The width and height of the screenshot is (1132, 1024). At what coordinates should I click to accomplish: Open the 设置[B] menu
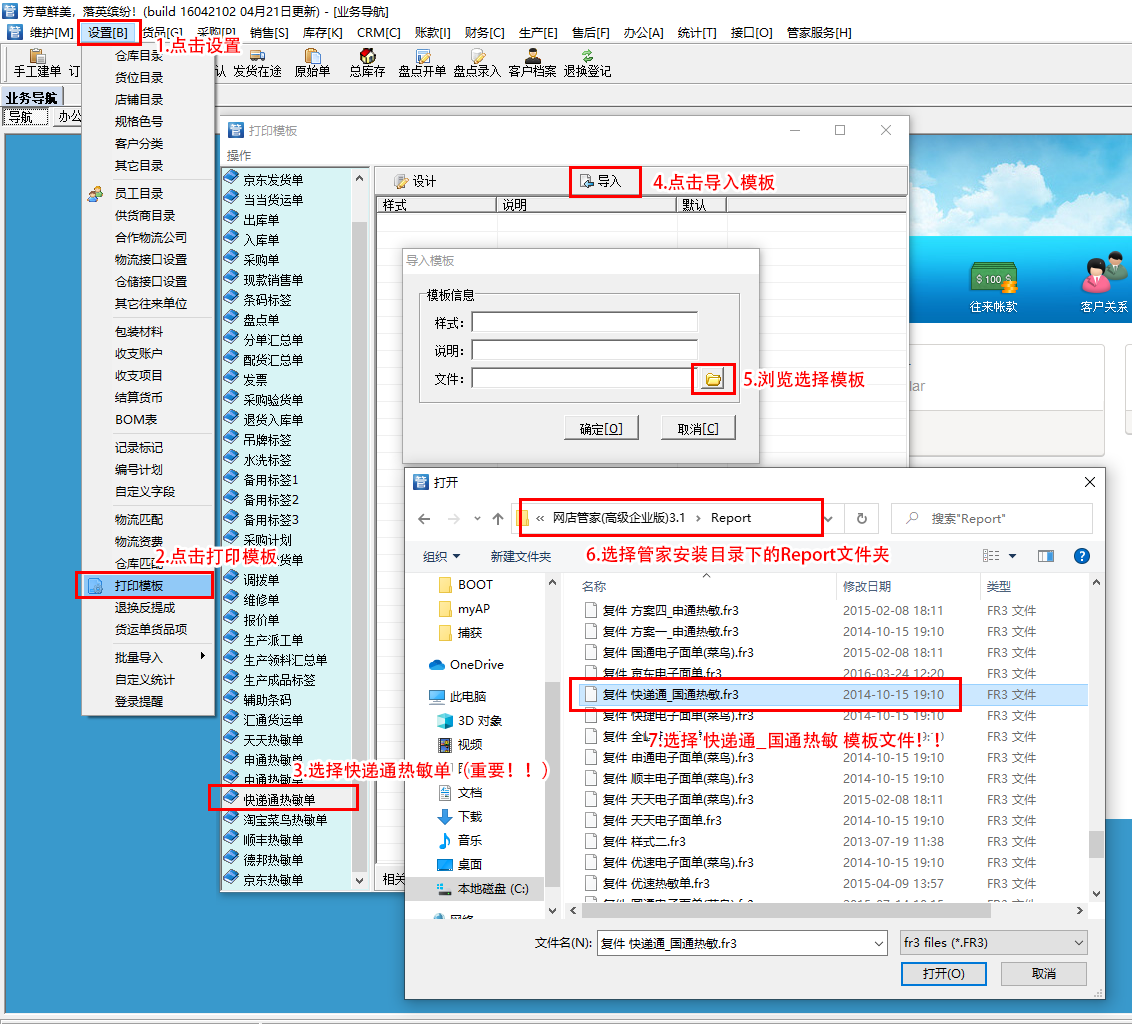[x=108, y=32]
